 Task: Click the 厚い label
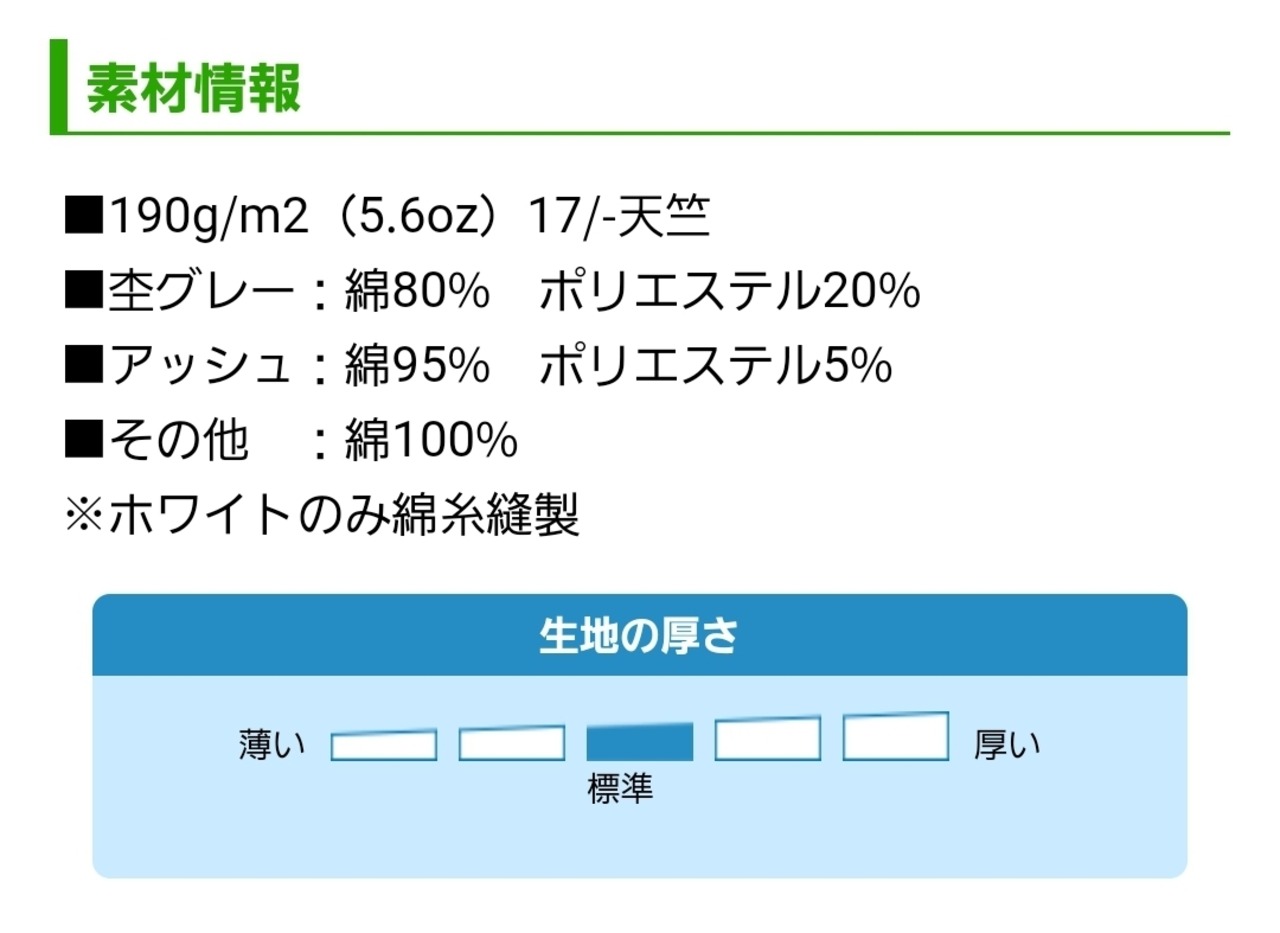pyautogui.click(x=1007, y=745)
